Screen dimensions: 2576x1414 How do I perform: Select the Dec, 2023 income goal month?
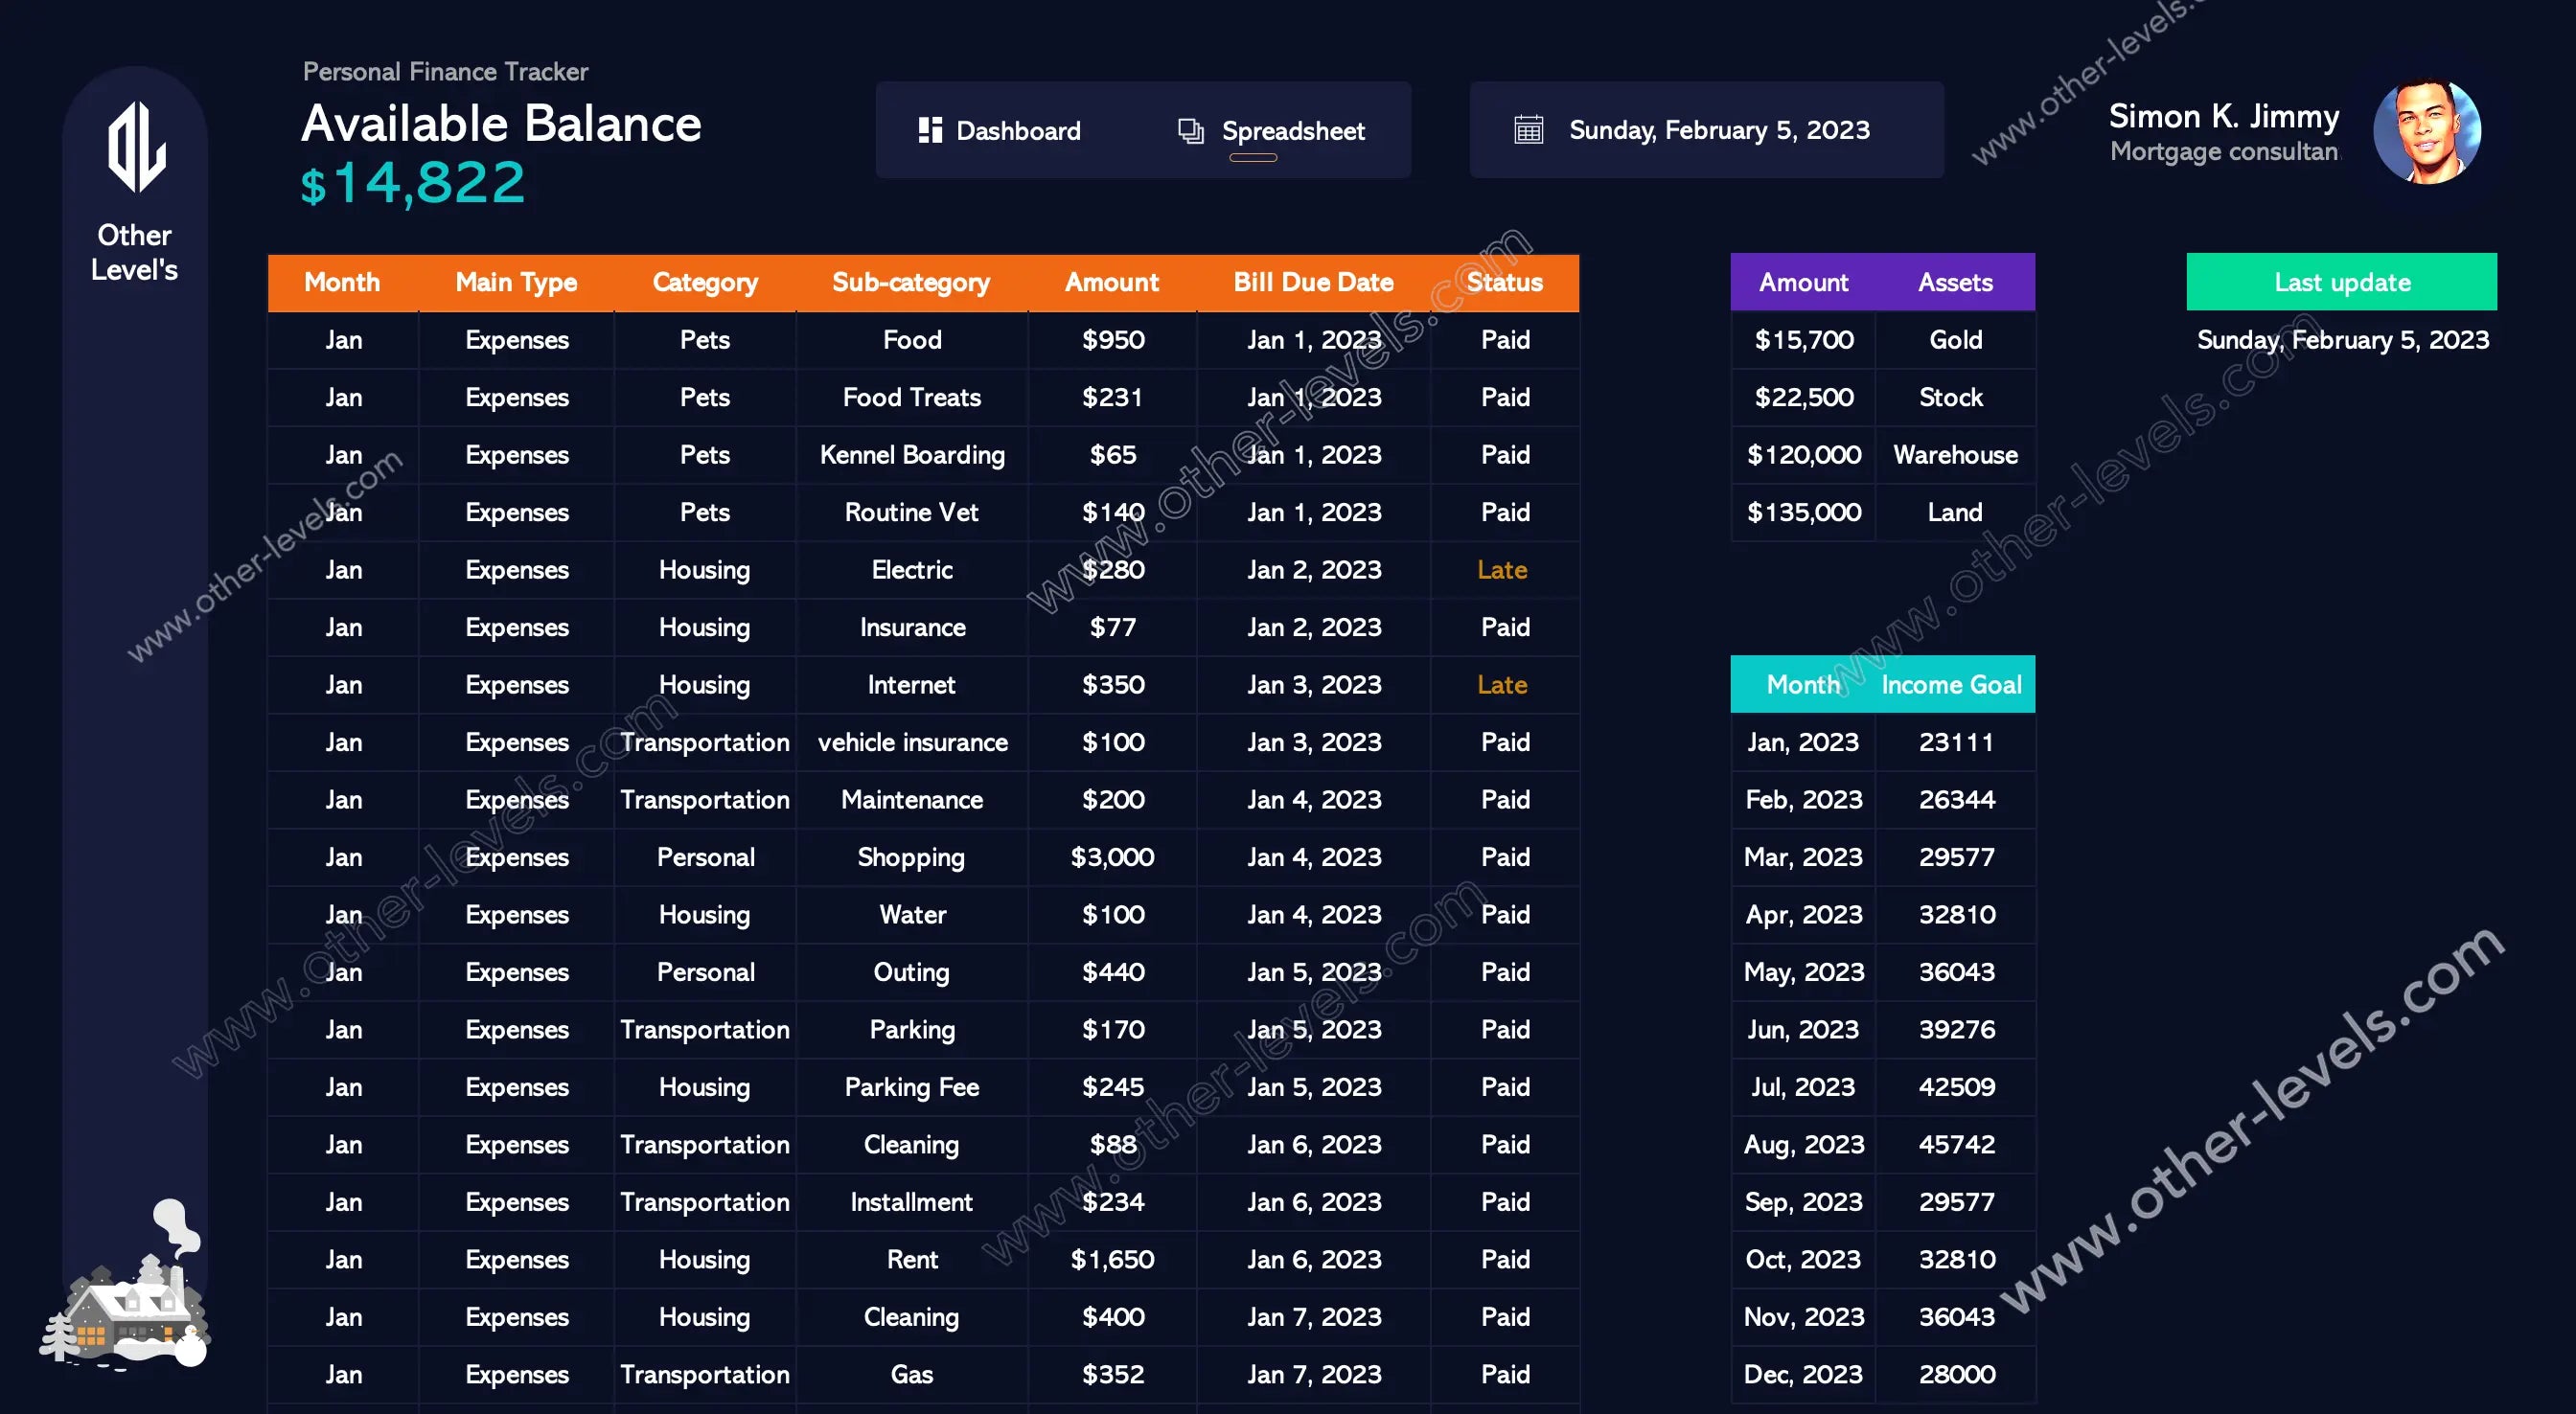(x=1802, y=1374)
